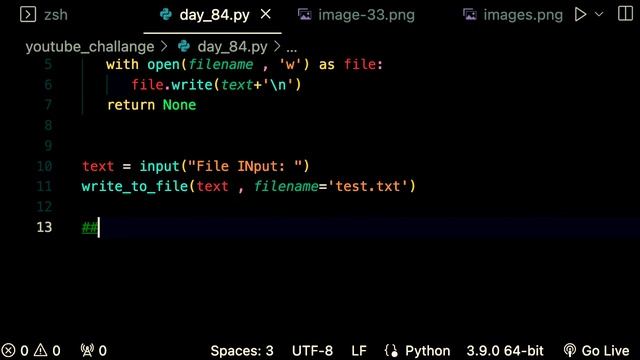Click the day_84.py breadcrumb
This screenshot has width=640, height=360.
pos(232,47)
